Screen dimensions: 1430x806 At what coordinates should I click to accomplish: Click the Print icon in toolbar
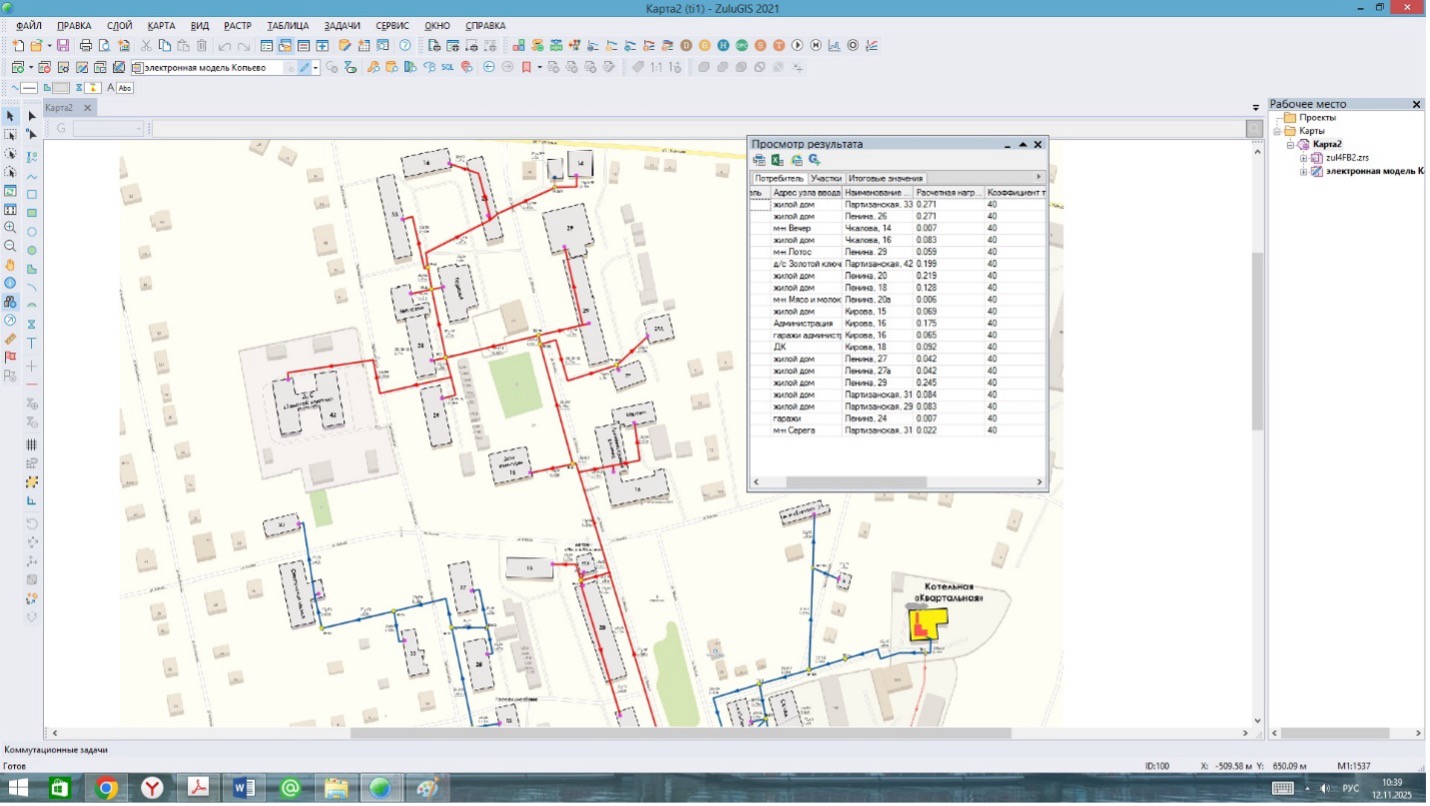point(86,46)
